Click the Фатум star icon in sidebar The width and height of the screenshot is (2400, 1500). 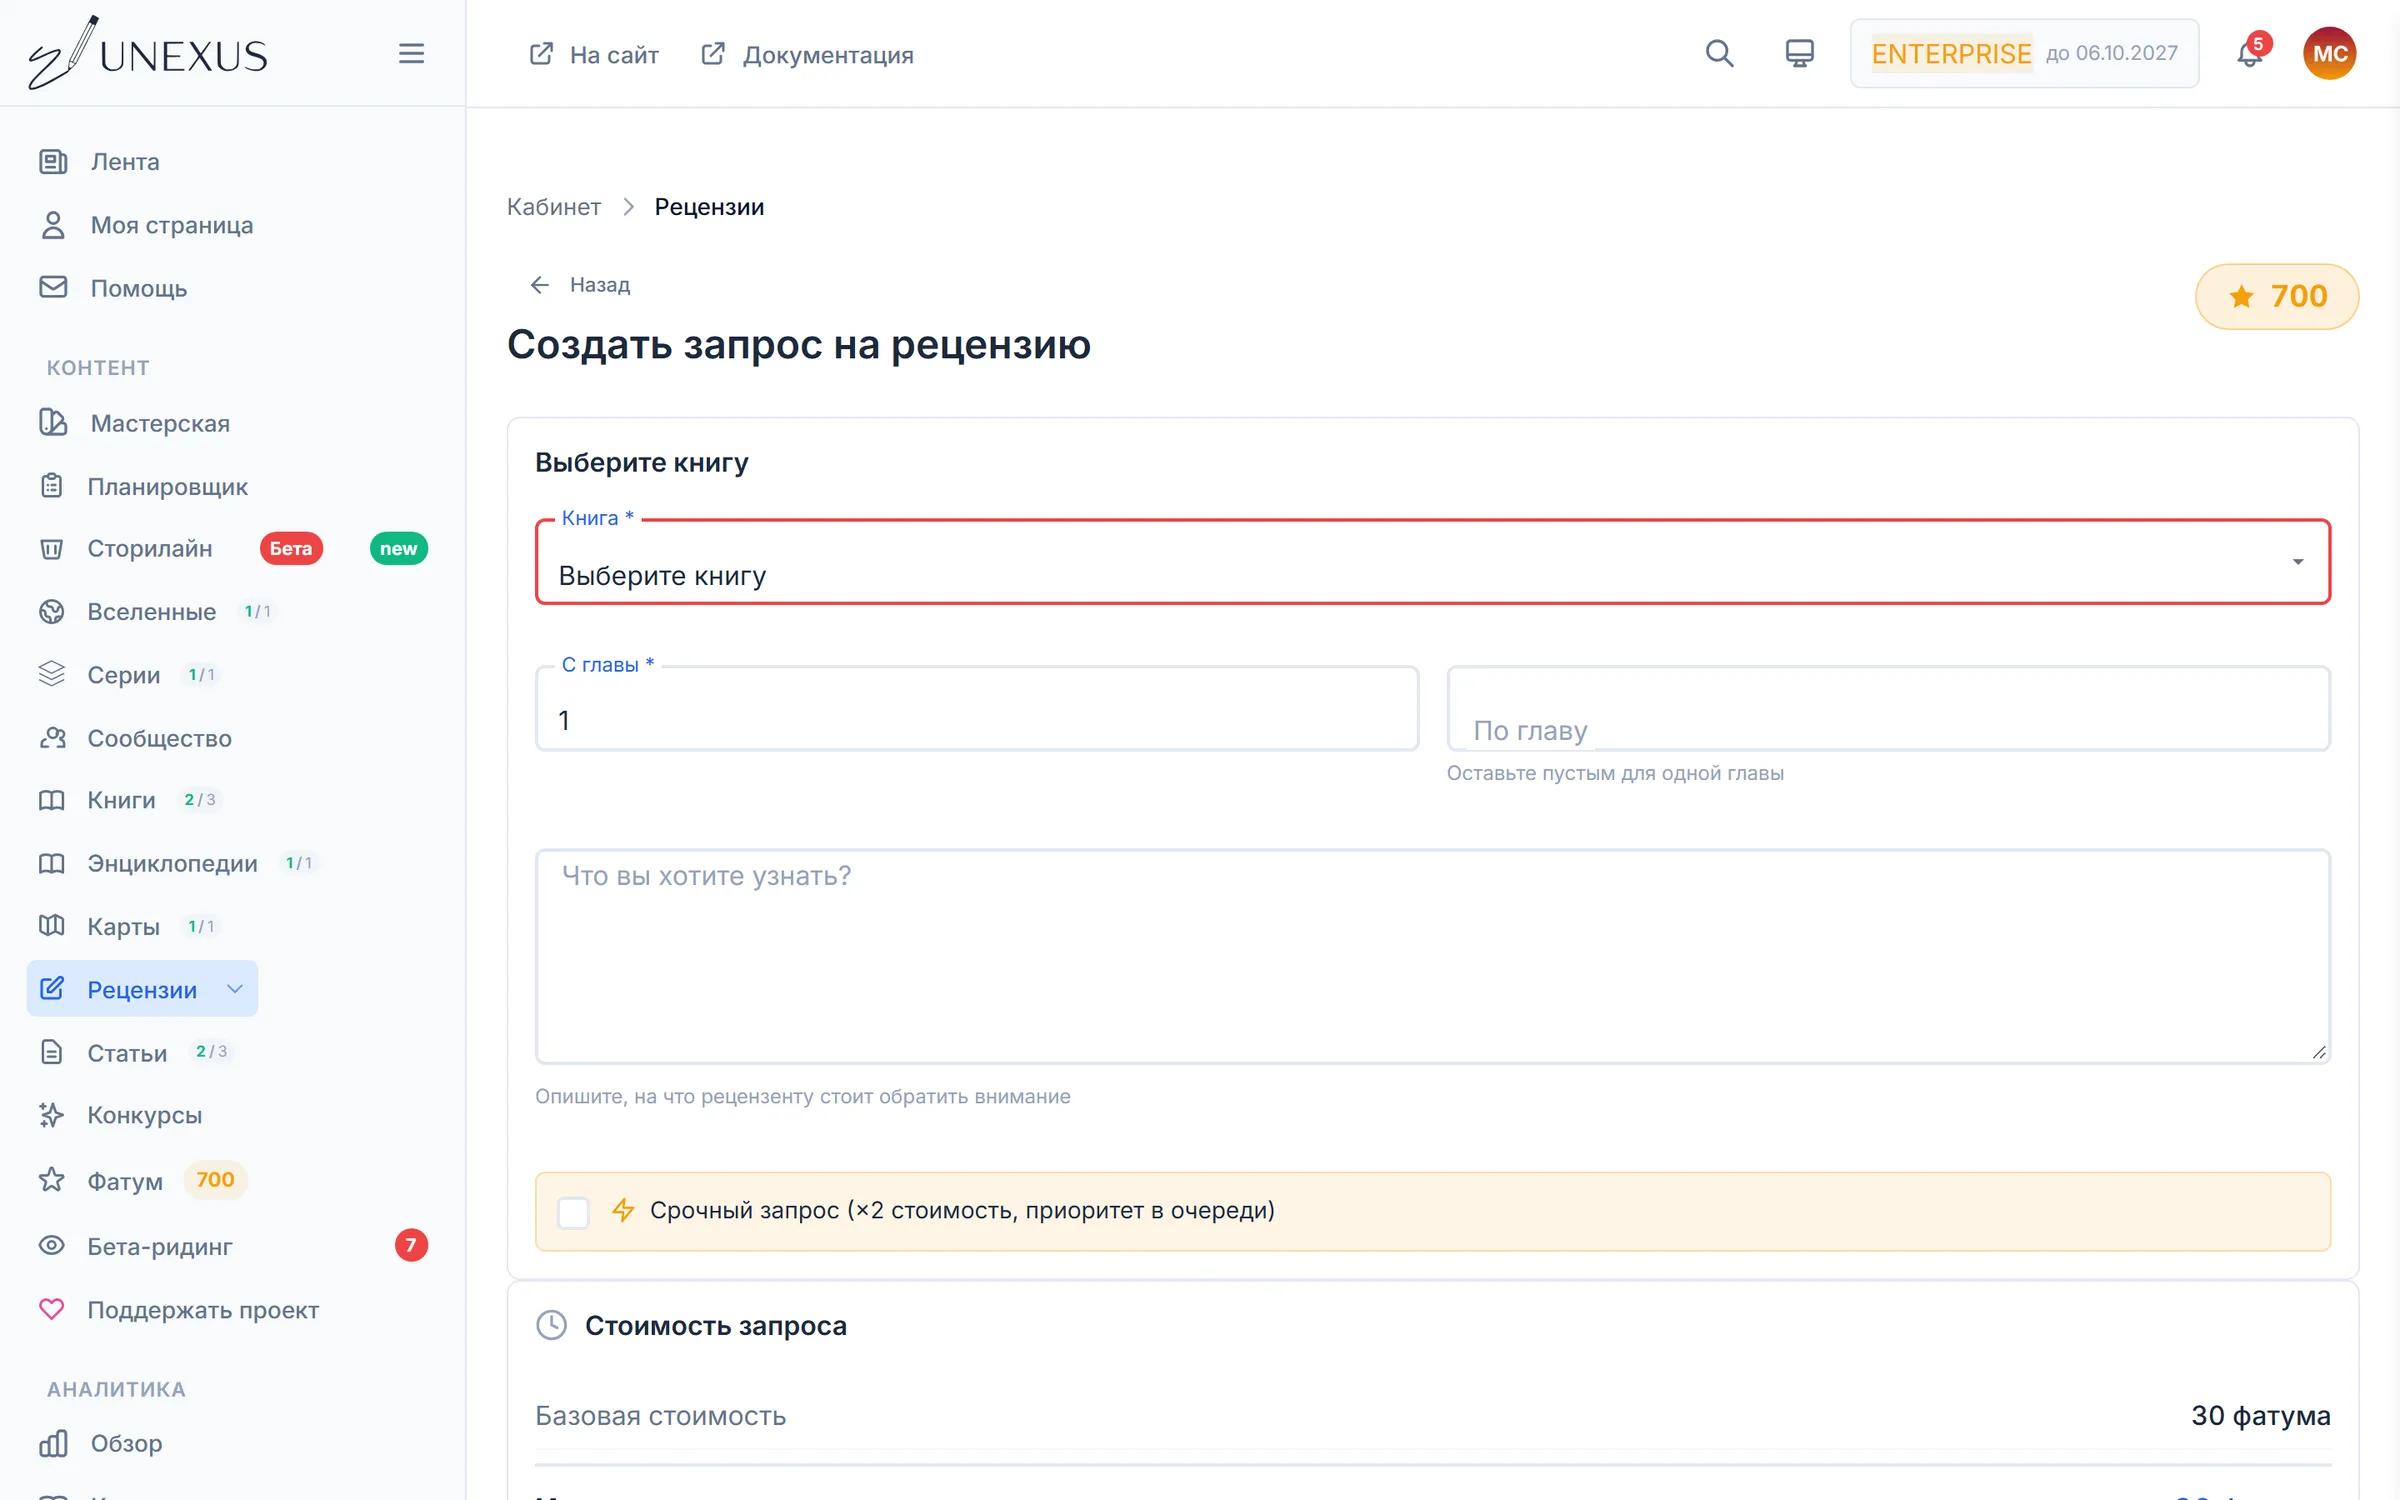pyautogui.click(x=52, y=1180)
